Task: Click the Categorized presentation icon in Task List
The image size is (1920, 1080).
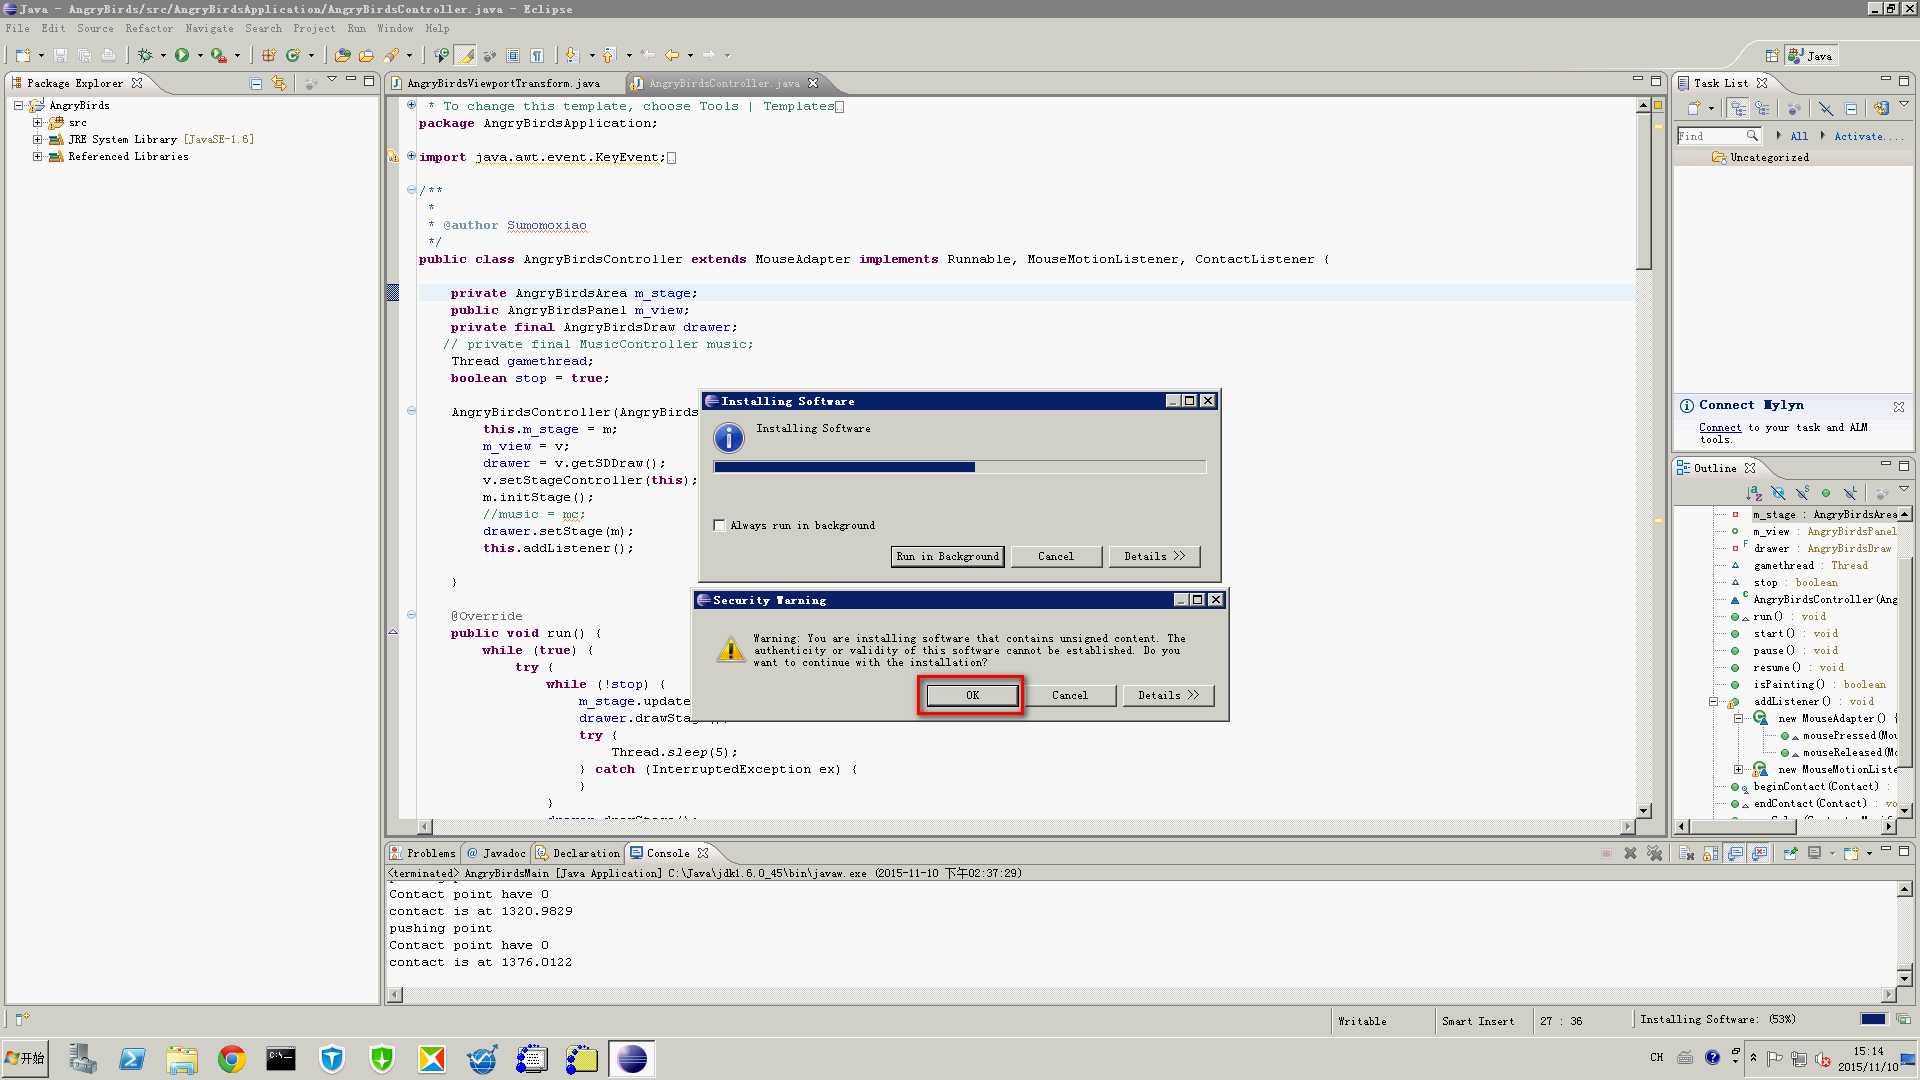Action: (1738, 108)
